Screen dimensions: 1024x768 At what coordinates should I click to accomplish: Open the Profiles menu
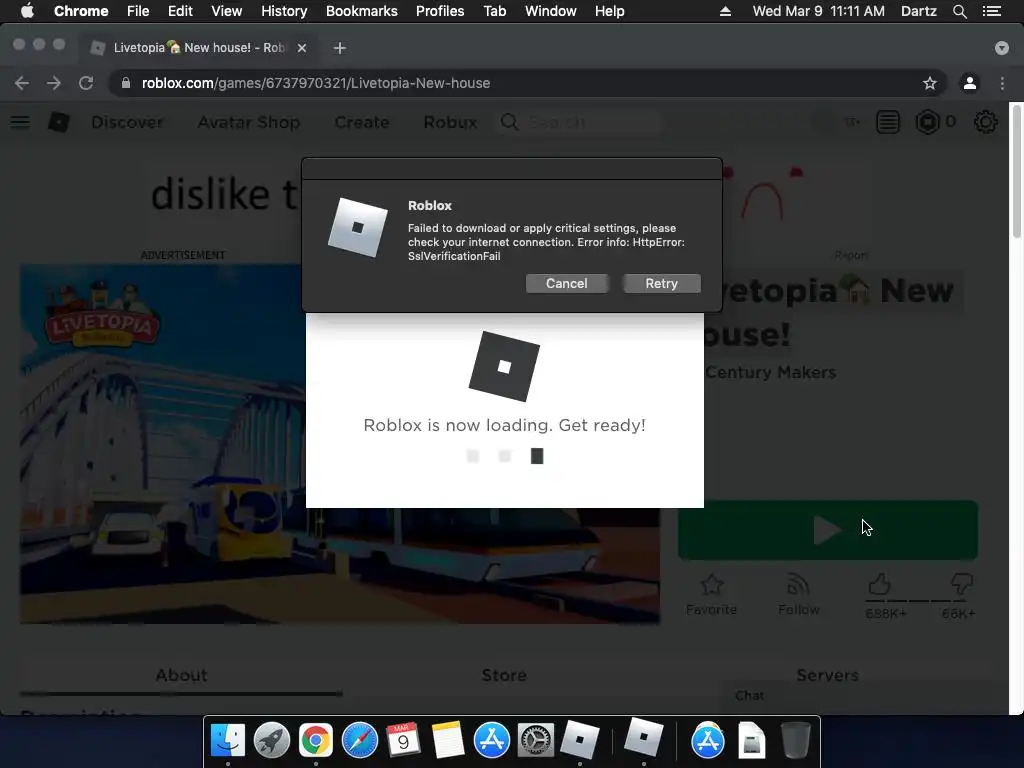click(440, 11)
